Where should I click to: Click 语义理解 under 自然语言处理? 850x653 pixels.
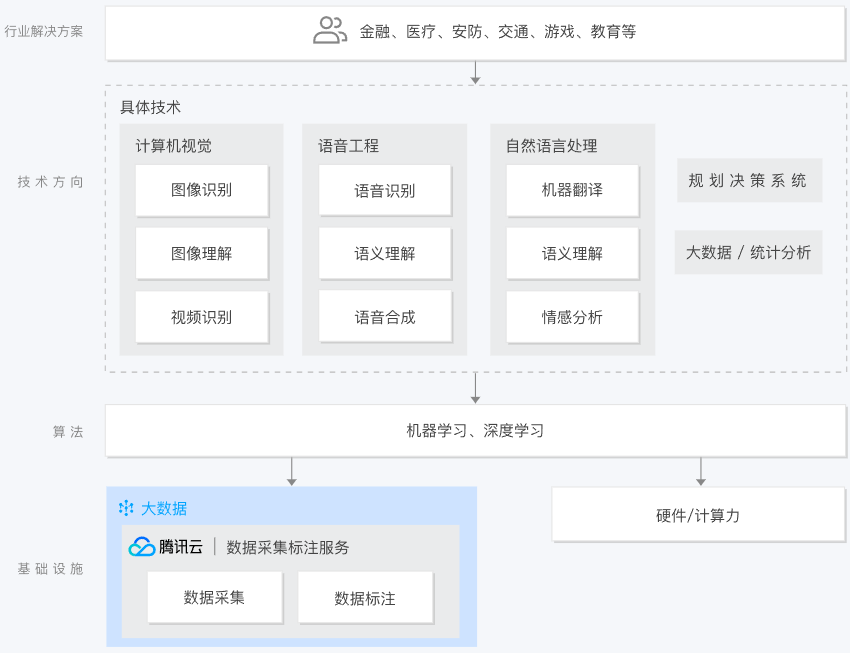(572, 253)
